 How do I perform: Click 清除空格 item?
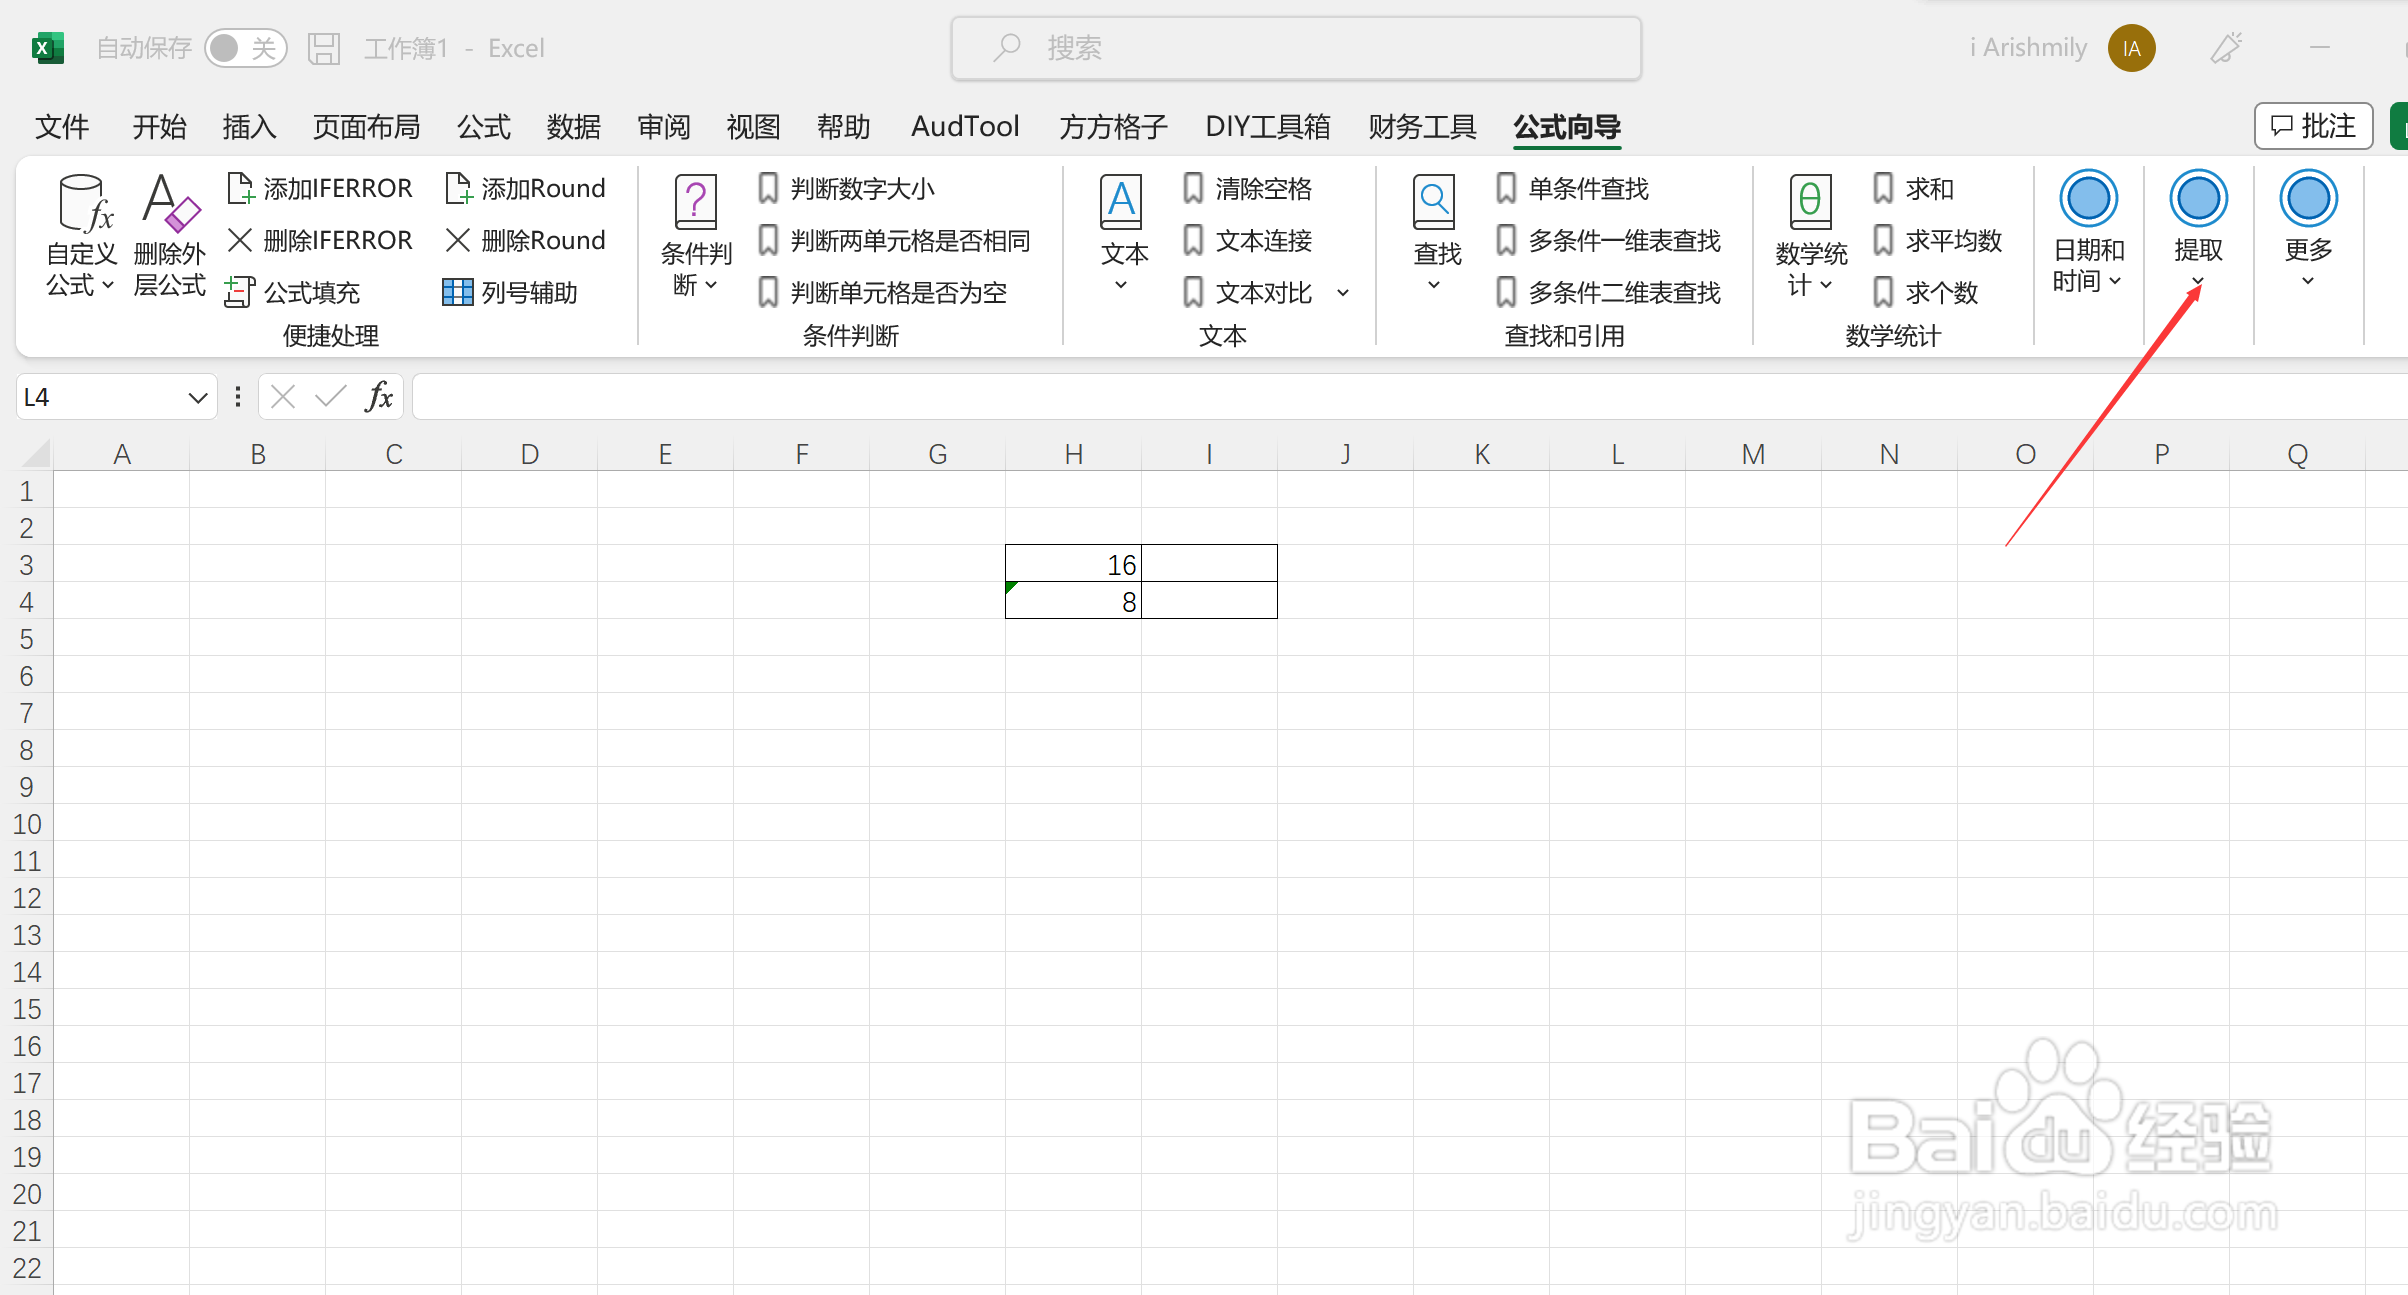coord(1247,188)
